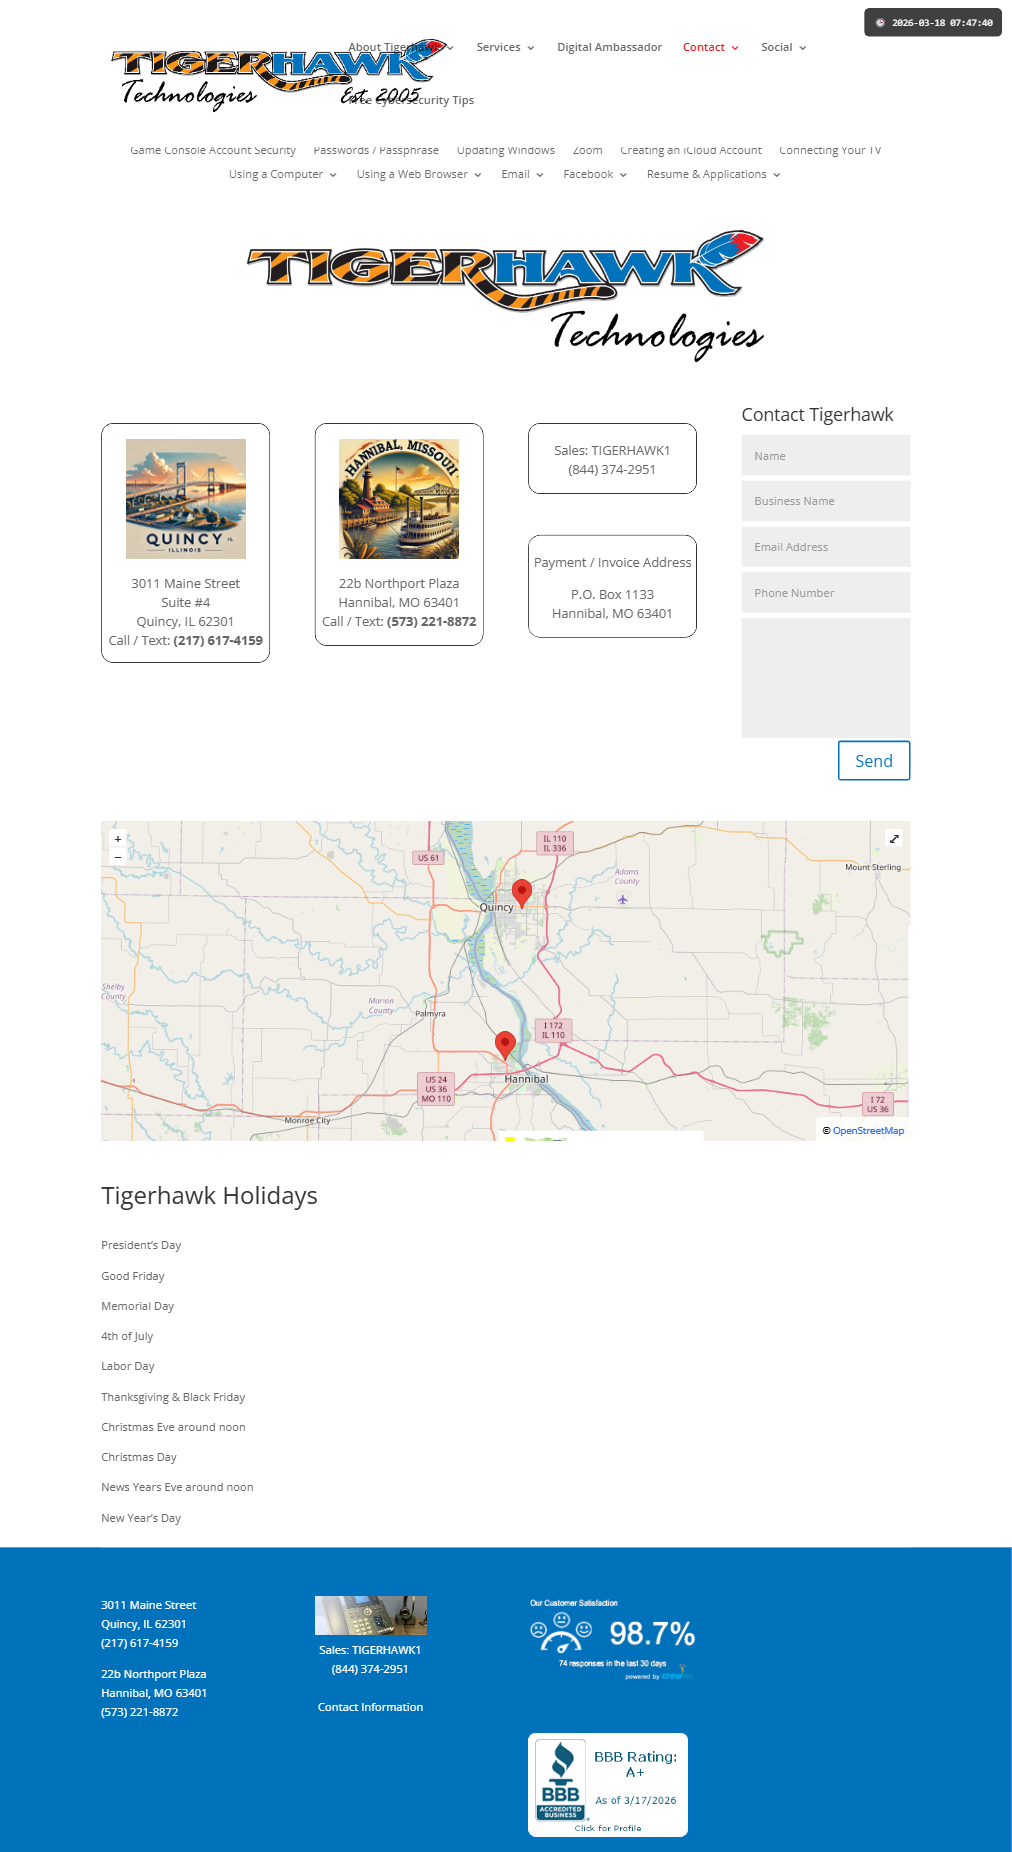Click the Business Name field
Image resolution: width=1012 pixels, height=1852 pixels.
tap(826, 501)
